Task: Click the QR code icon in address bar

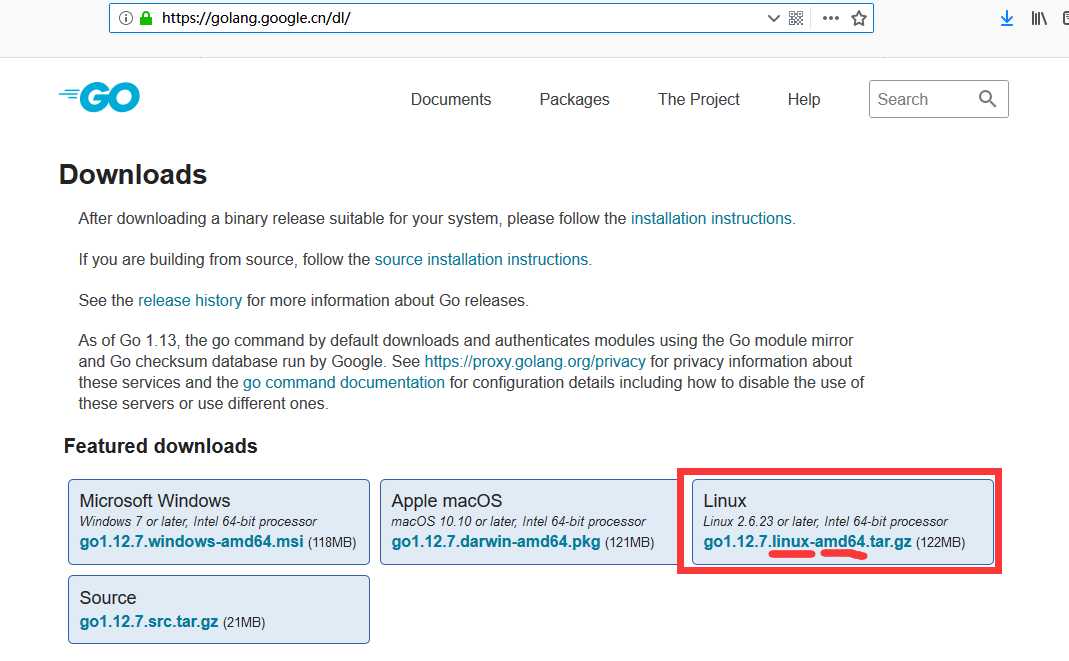Action: 796,18
